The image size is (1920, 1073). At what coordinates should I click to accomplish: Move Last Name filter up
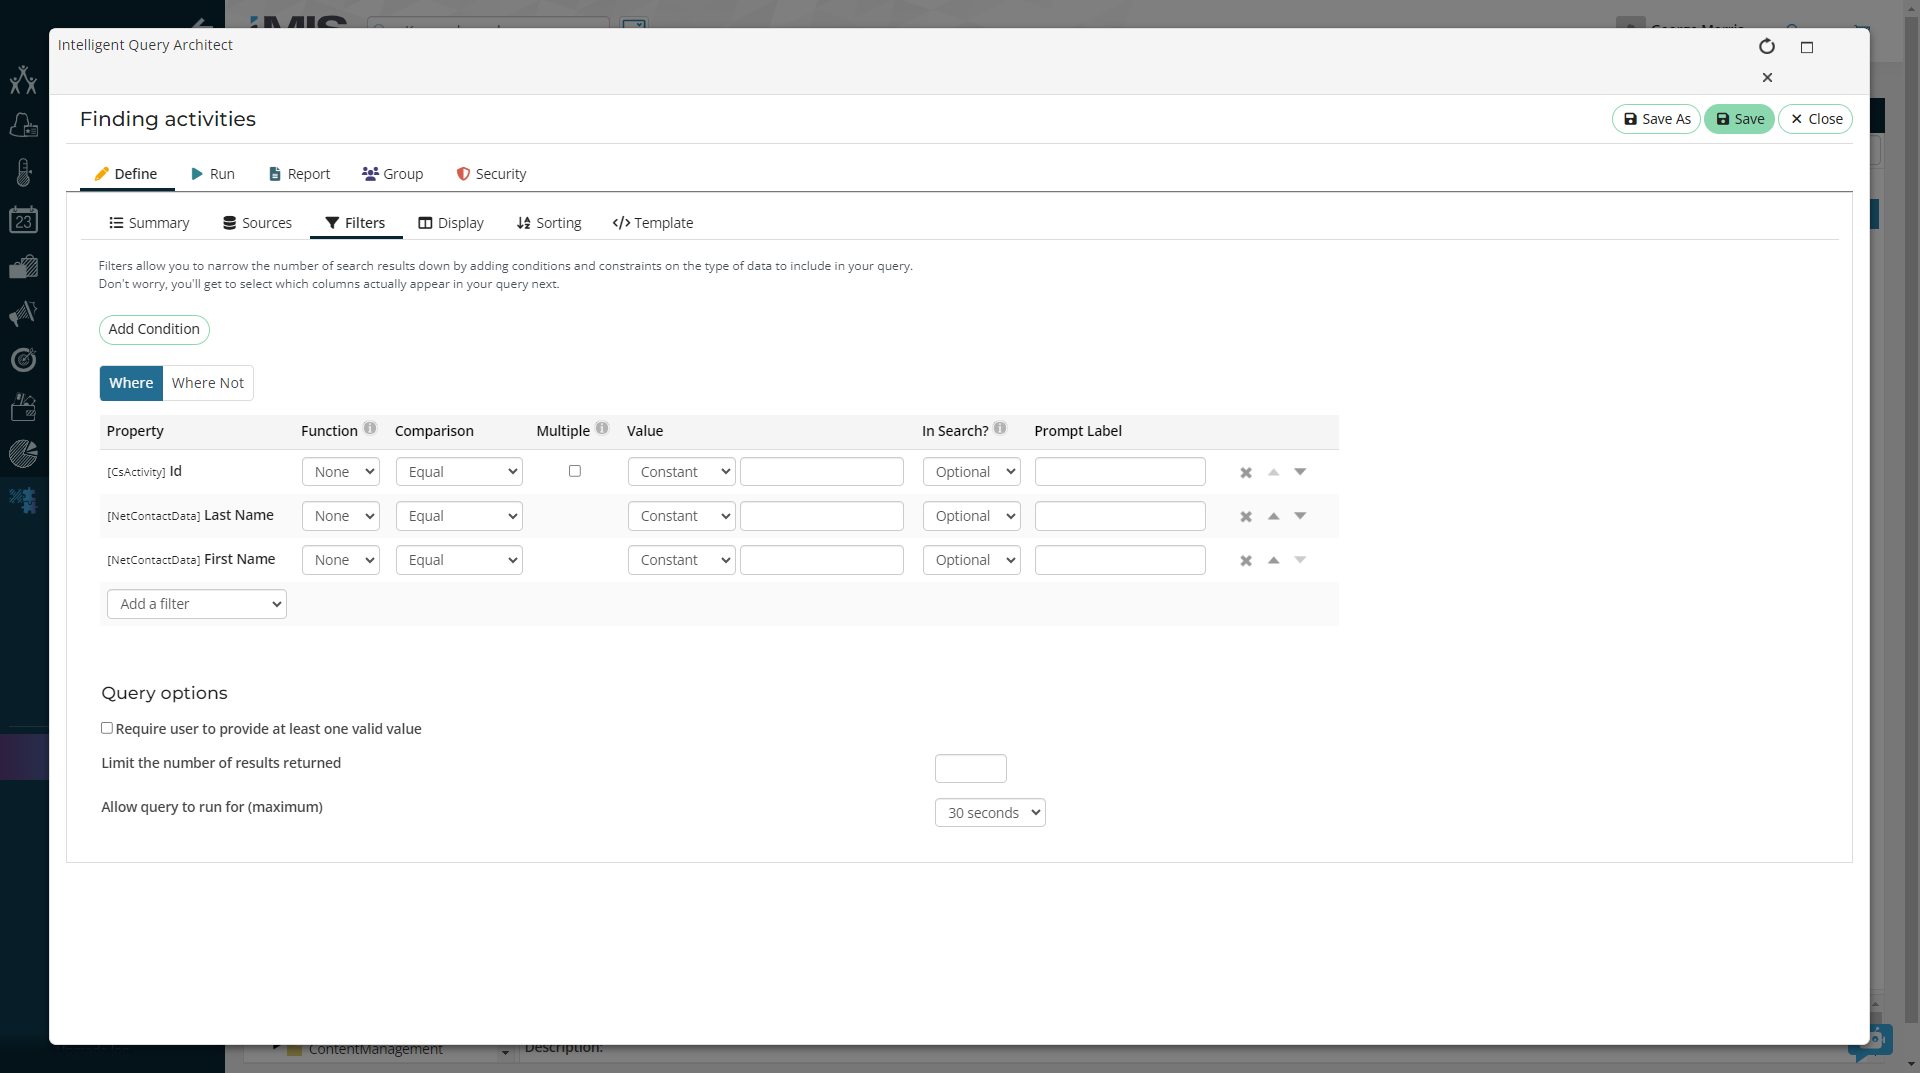click(x=1273, y=516)
